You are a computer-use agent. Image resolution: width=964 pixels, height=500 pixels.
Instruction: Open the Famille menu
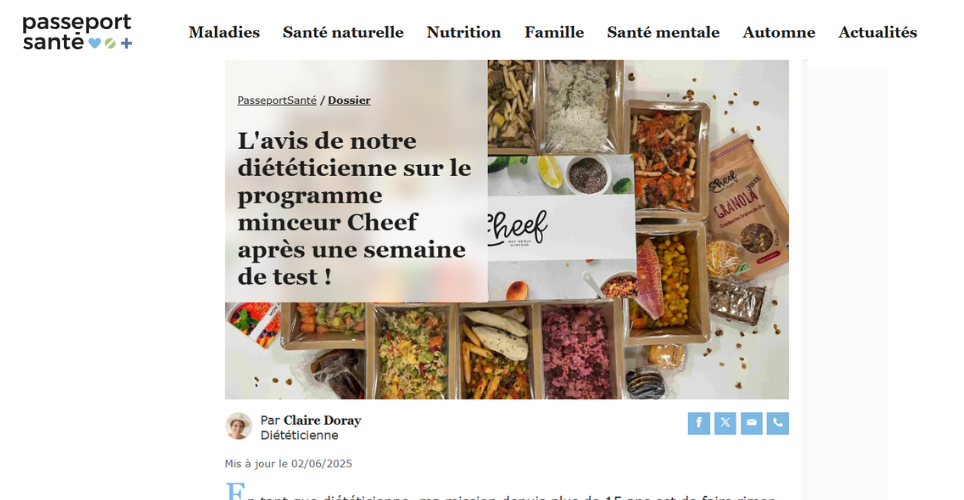pos(554,32)
